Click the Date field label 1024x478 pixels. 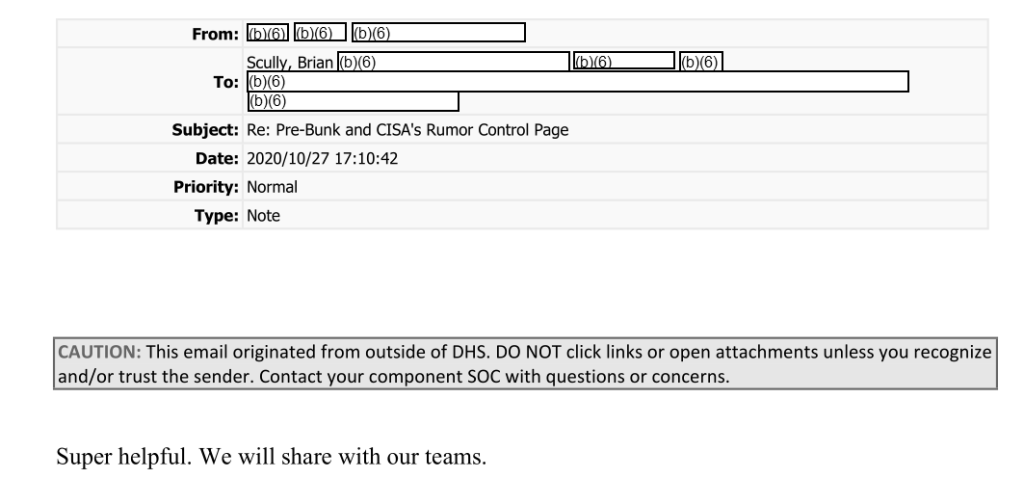point(217,159)
